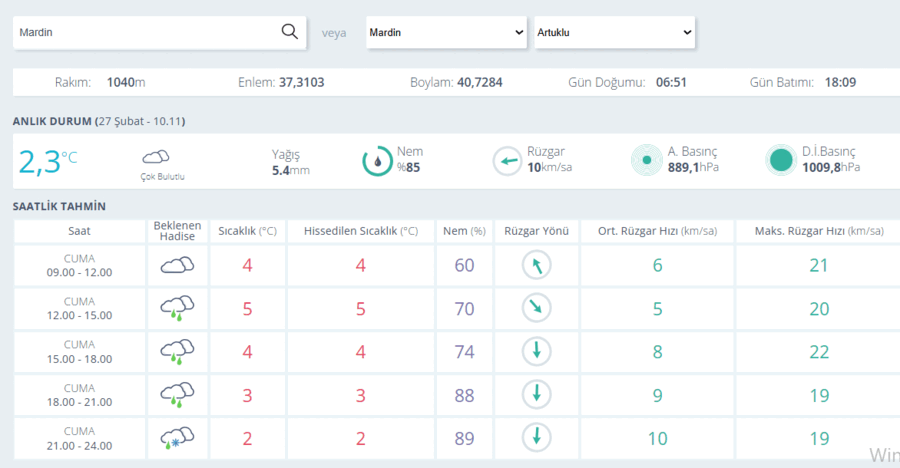Click the 2,3°C current temperature reading
The image size is (900, 468).
(x=48, y=161)
